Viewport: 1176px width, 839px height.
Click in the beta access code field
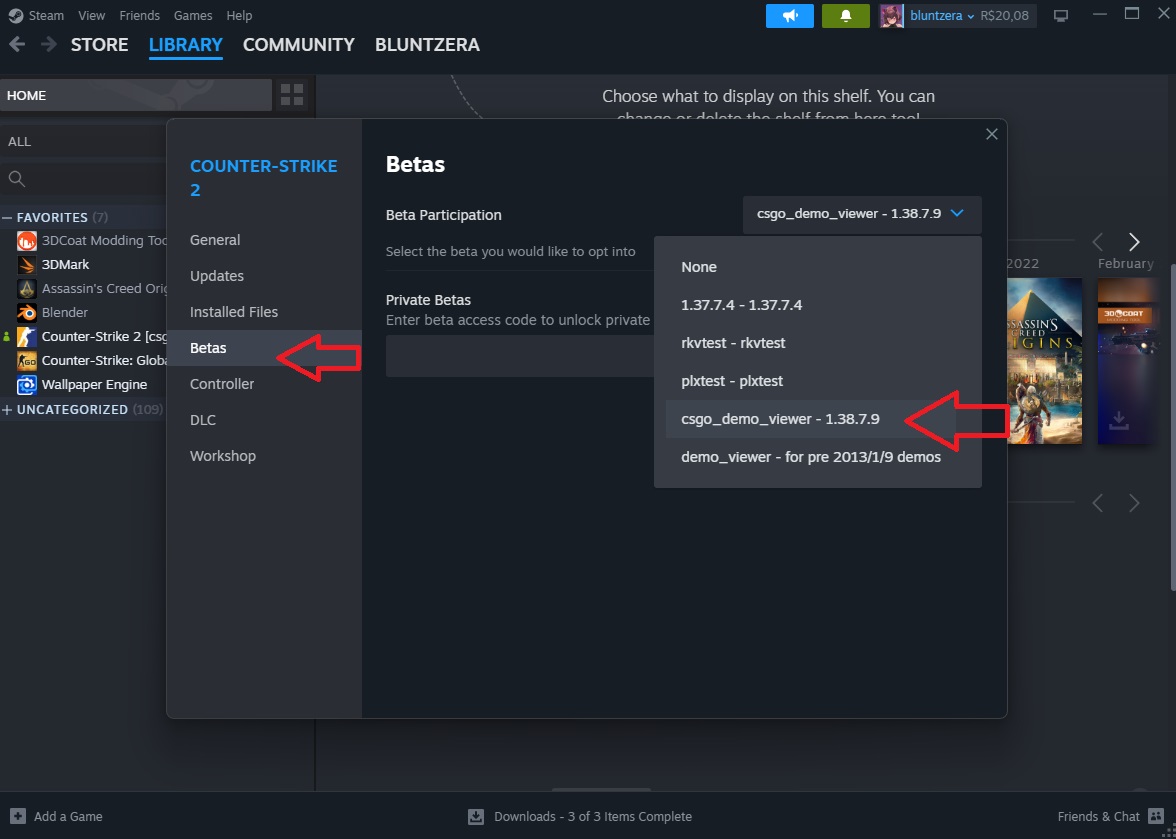(520, 355)
